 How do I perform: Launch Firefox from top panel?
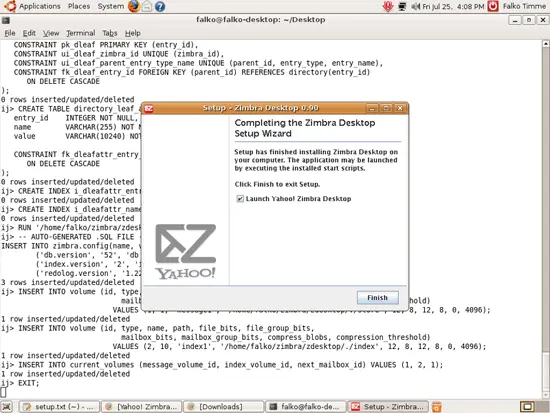(x=133, y=6)
